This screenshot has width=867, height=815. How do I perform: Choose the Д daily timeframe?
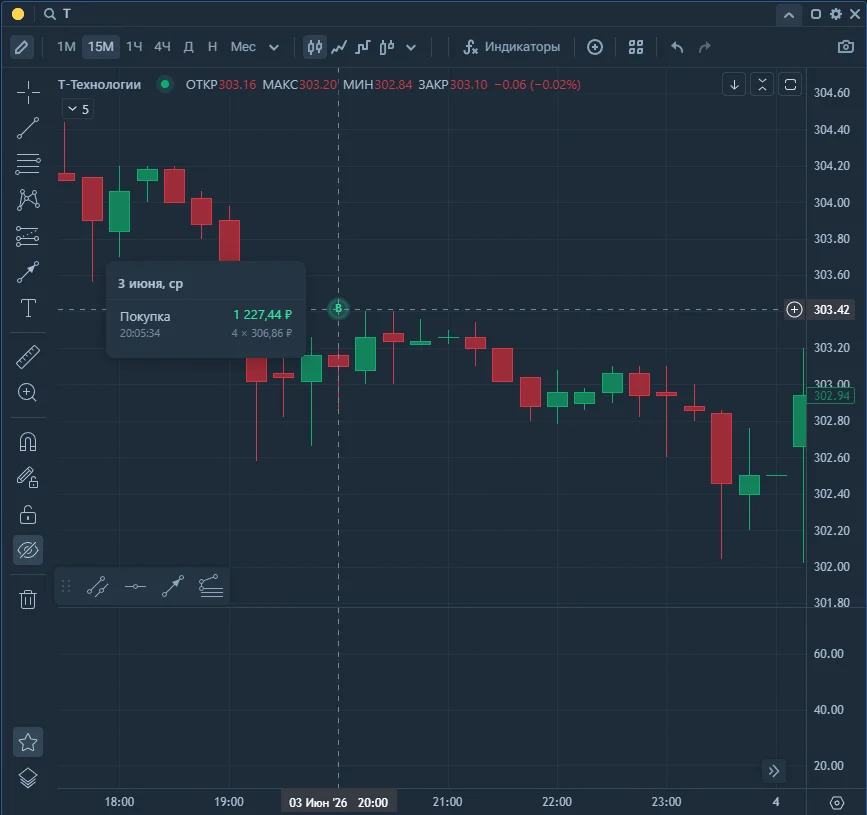(189, 47)
